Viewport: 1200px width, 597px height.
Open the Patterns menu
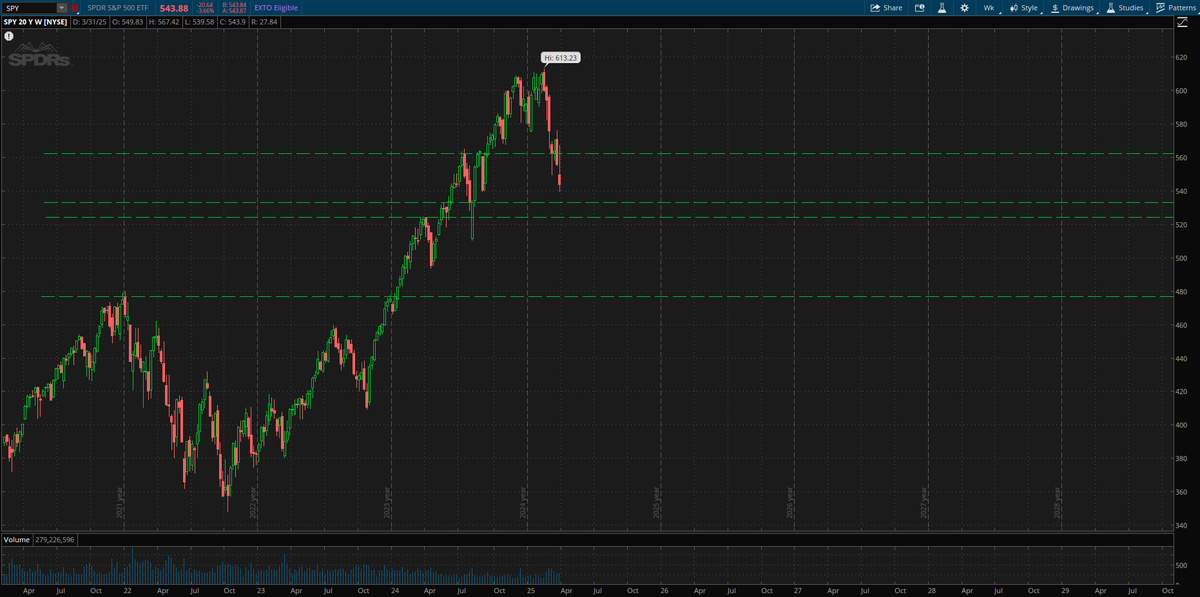(x=1175, y=7)
